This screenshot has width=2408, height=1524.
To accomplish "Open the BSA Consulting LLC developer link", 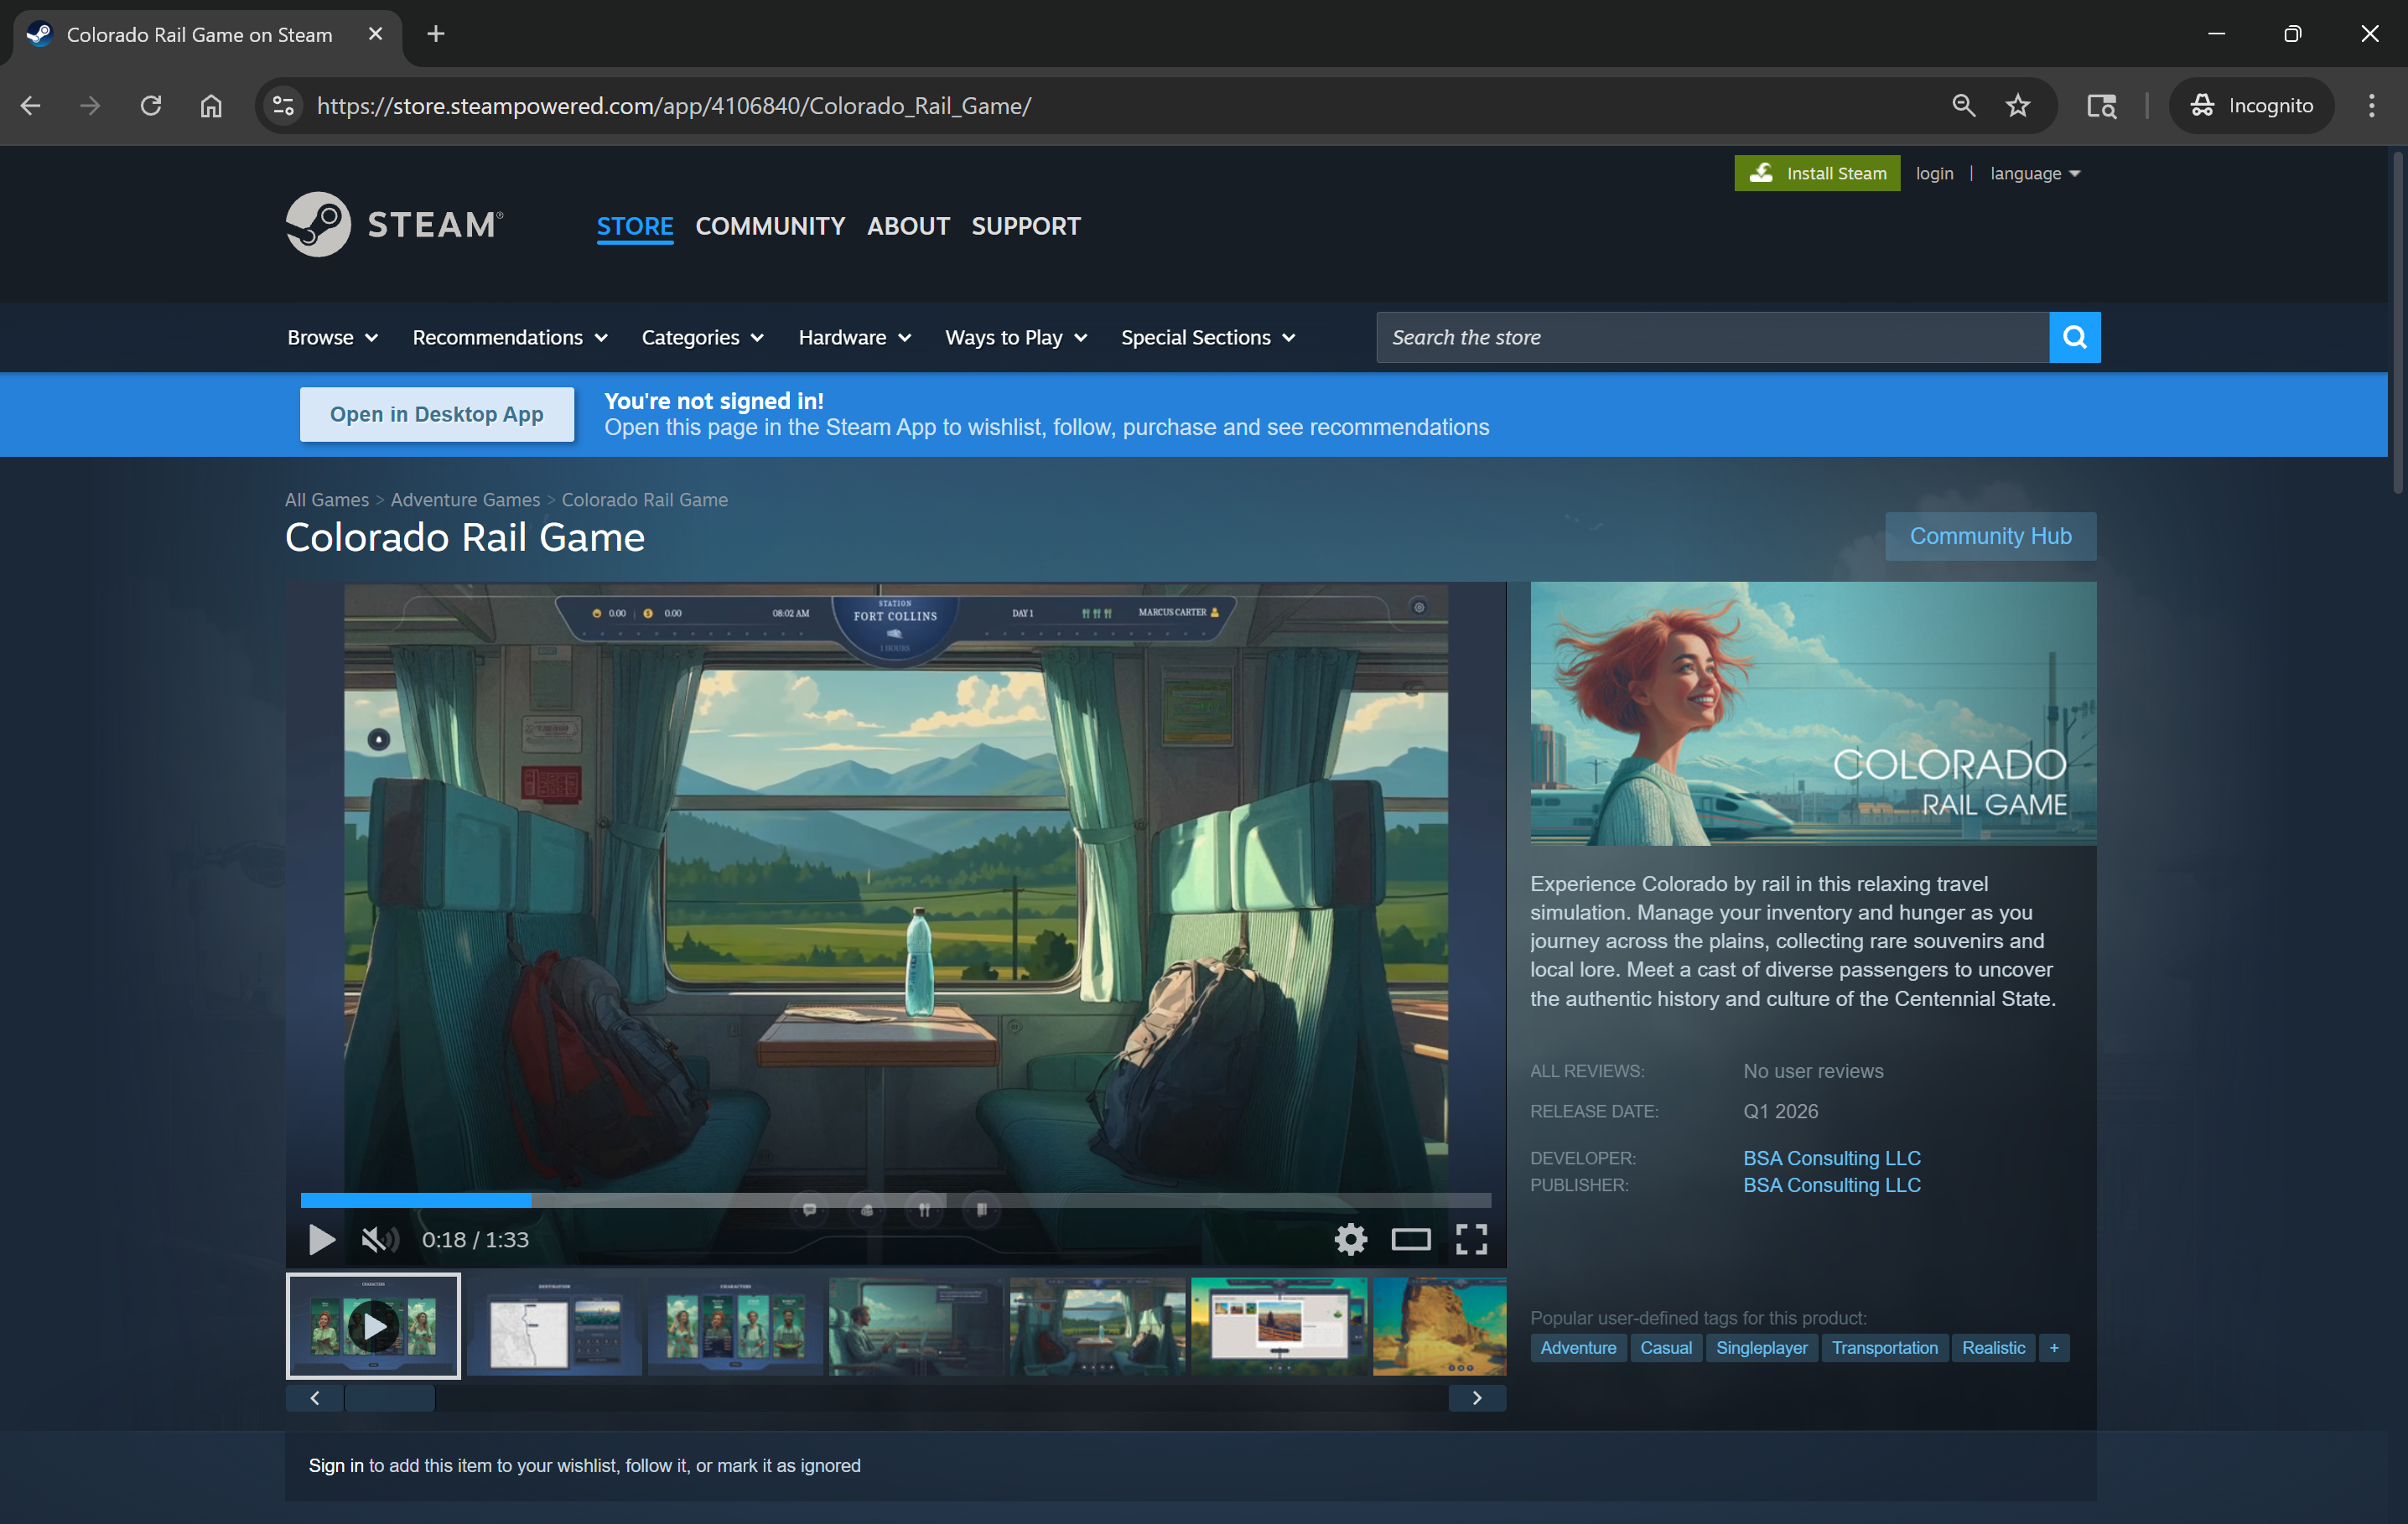I will click(1831, 1157).
